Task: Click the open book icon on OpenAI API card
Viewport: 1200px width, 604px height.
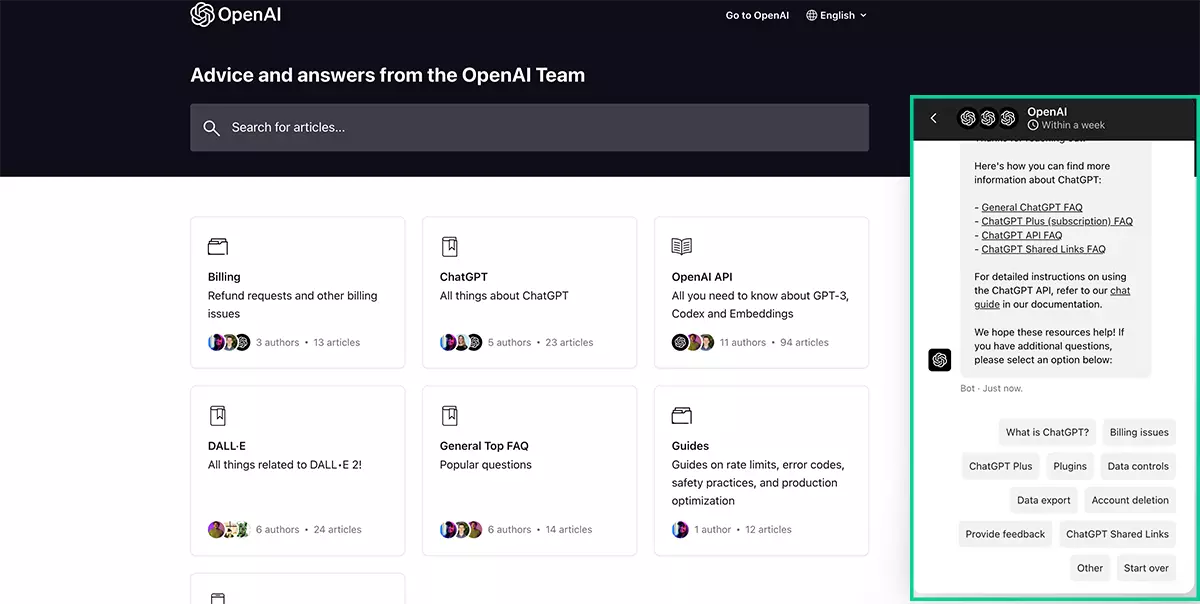Action: tap(682, 246)
